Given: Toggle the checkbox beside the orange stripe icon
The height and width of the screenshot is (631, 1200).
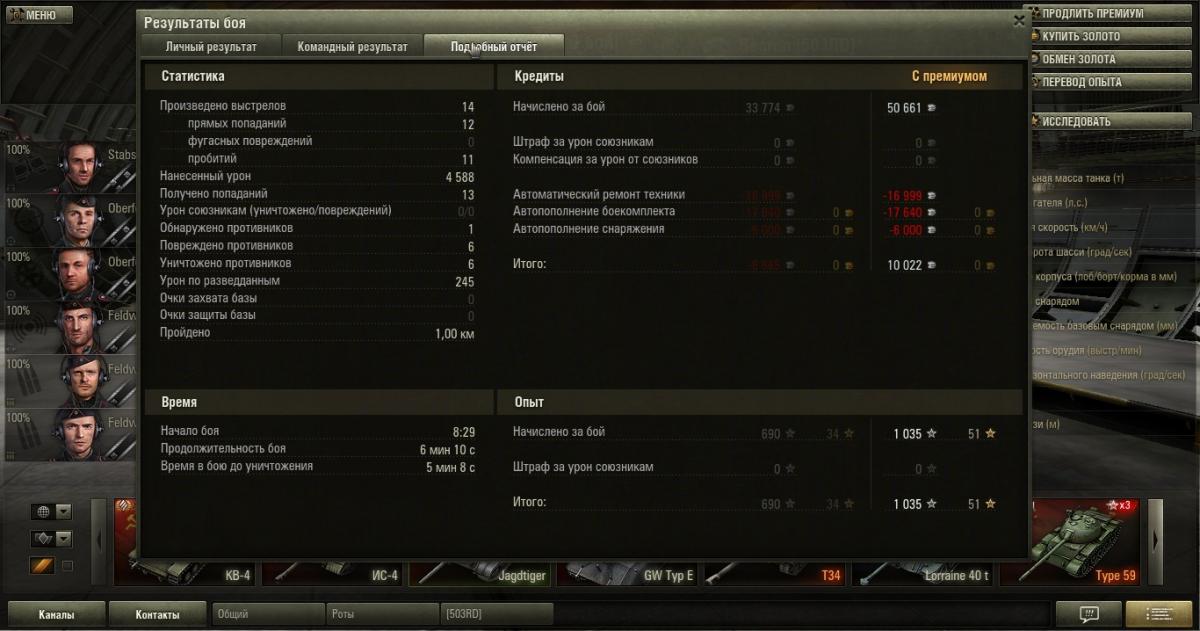Looking at the screenshot, I should click(67, 566).
